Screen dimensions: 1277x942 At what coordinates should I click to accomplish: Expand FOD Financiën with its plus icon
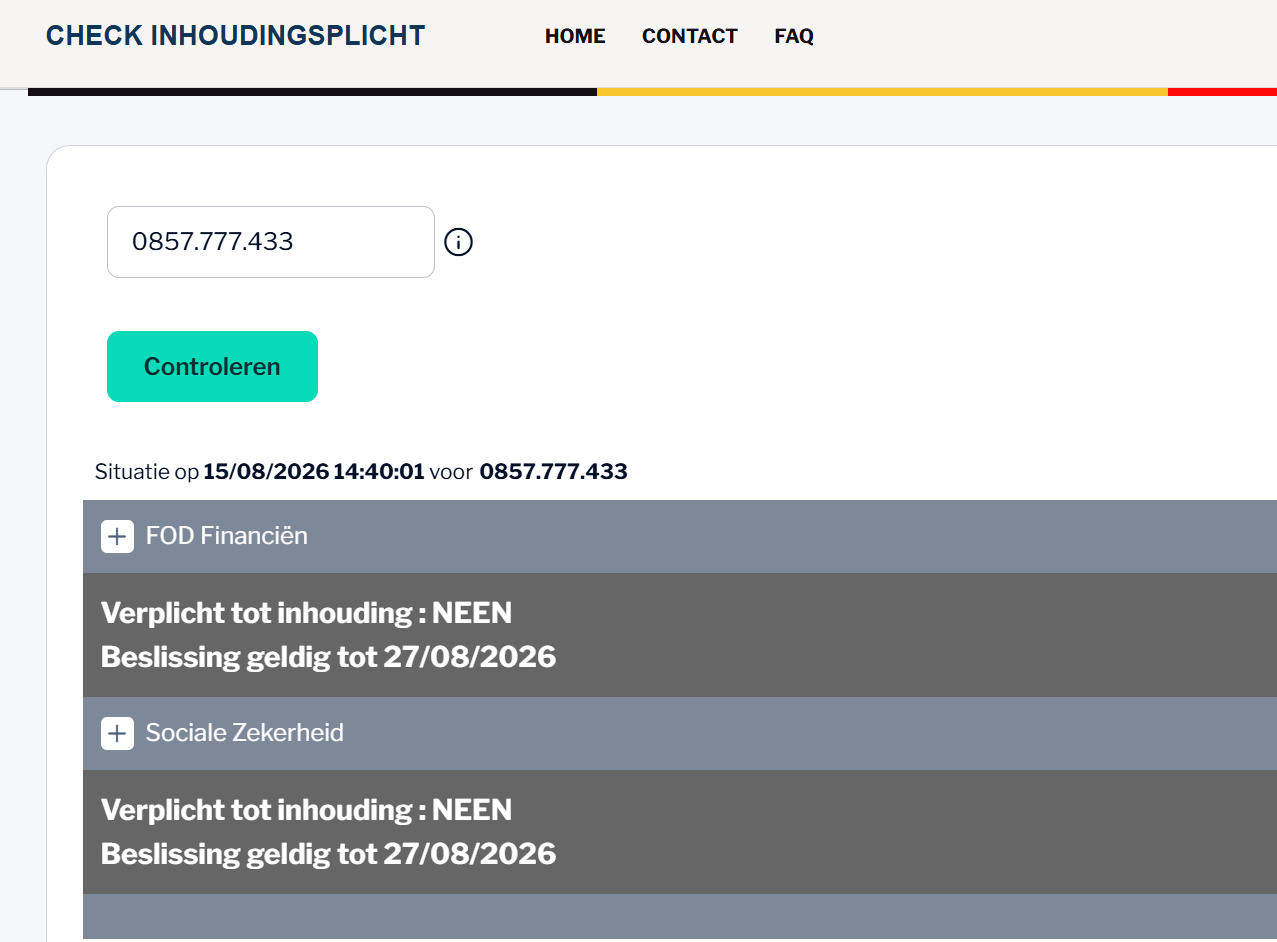point(117,536)
